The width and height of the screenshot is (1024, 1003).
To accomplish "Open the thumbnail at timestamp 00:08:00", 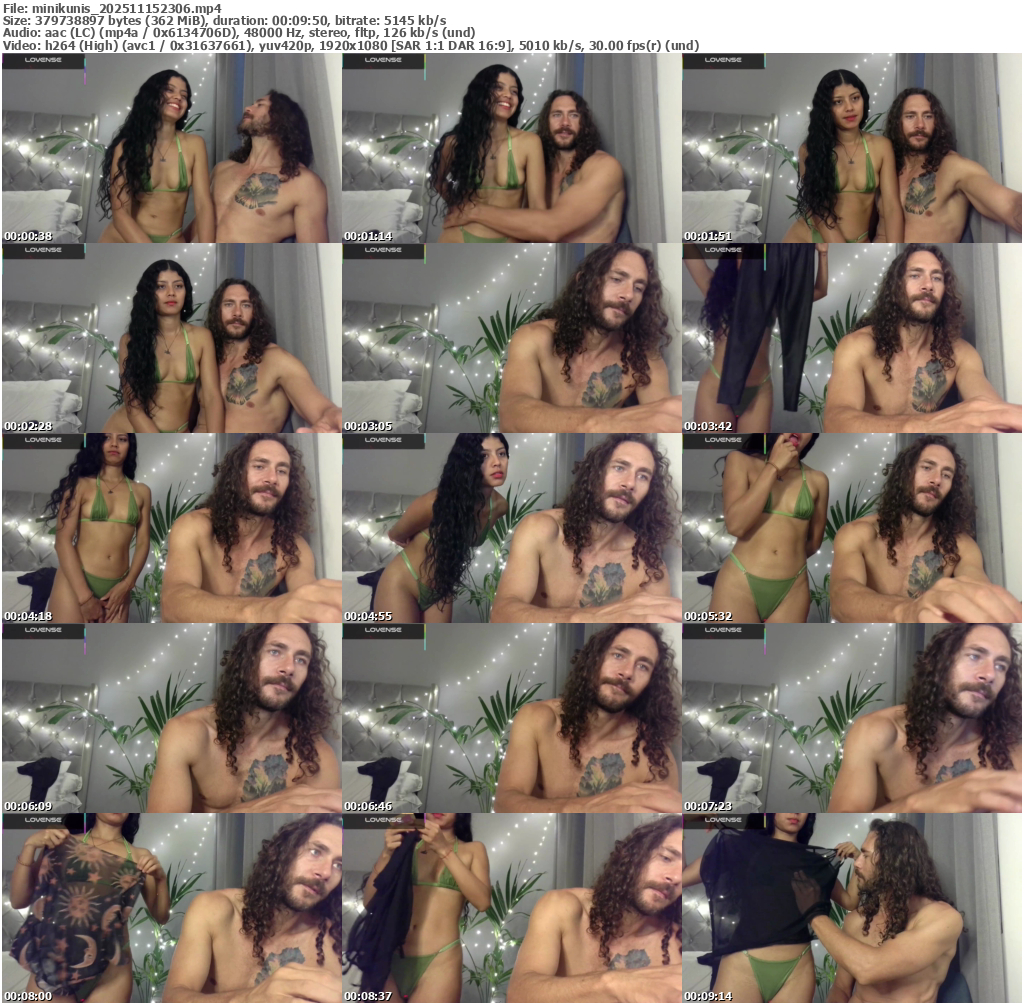I will pyautogui.click(x=172, y=908).
